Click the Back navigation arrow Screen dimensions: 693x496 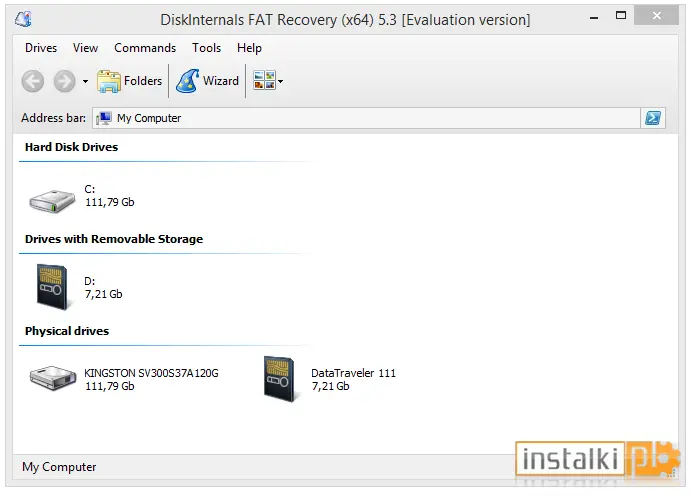[33, 81]
